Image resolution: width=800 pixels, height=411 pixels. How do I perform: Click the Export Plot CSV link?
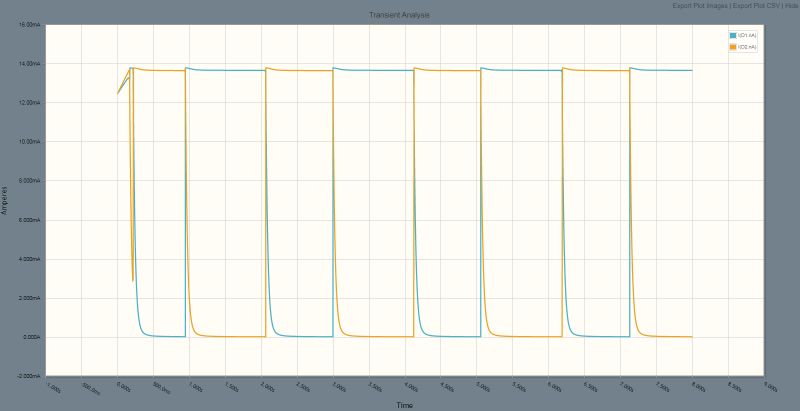[x=756, y=6]
